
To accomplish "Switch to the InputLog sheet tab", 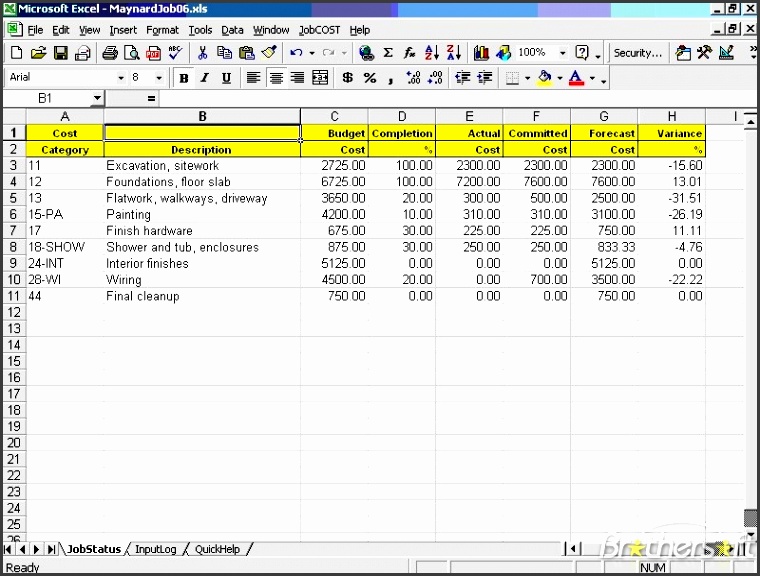I will [156, 549].
